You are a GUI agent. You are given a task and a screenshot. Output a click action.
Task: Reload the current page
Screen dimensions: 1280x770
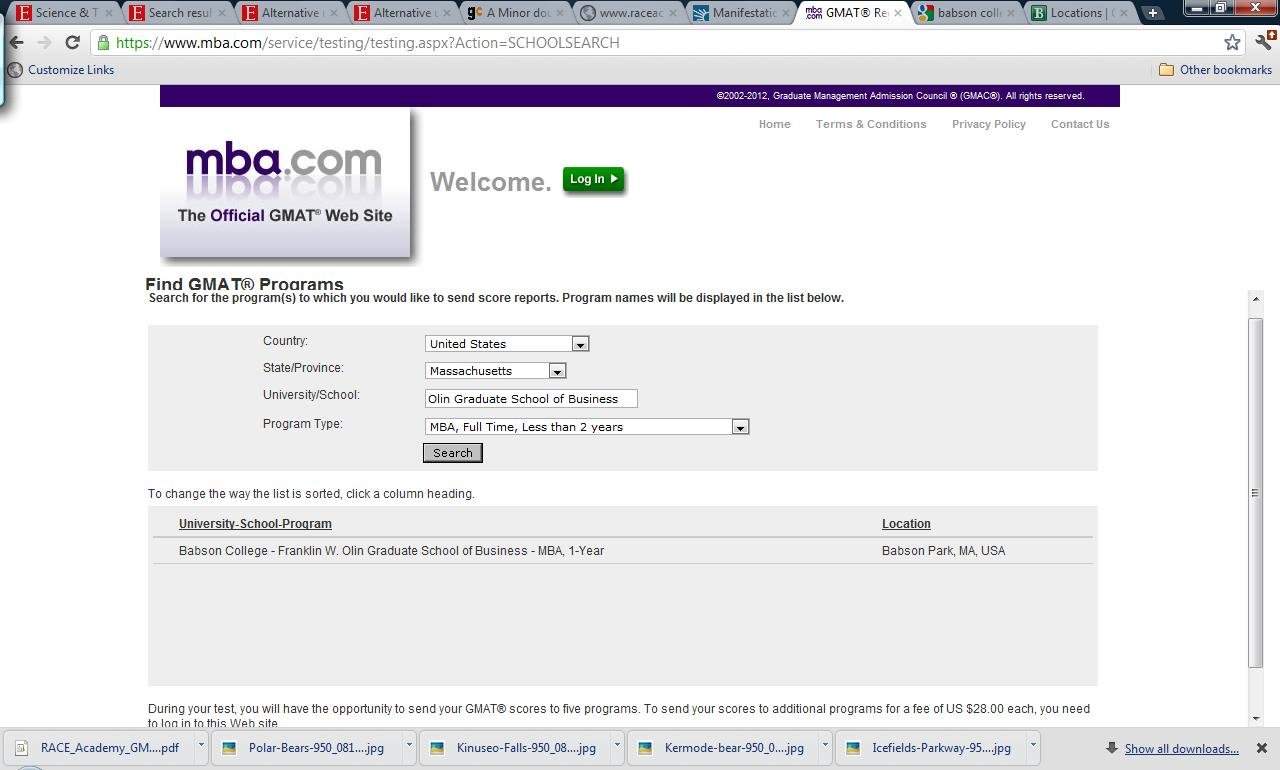[x=72, y=42]
